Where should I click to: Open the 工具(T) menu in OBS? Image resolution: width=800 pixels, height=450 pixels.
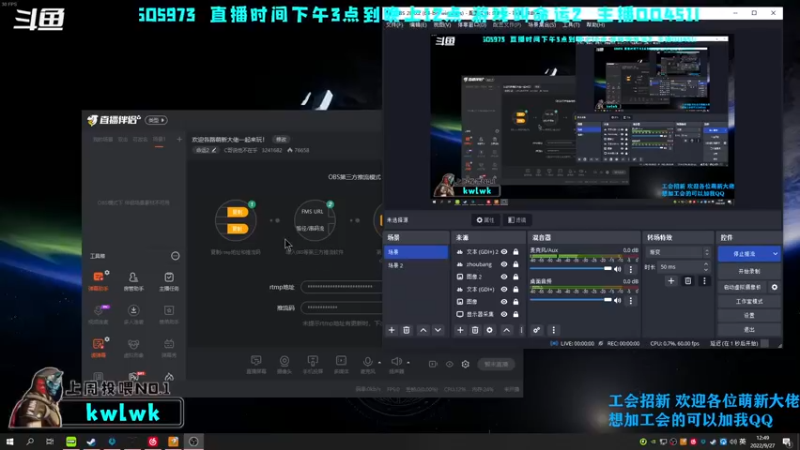pos(571,24)
